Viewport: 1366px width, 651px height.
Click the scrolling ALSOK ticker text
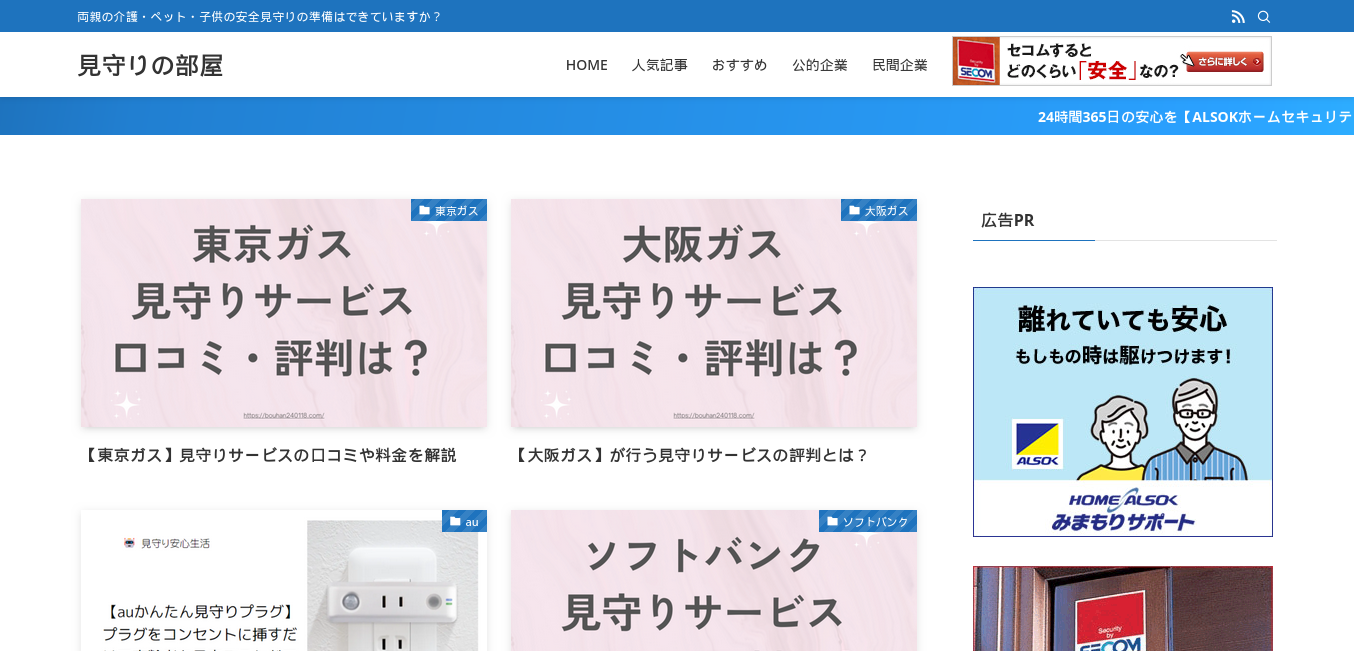pos(1195,116)
